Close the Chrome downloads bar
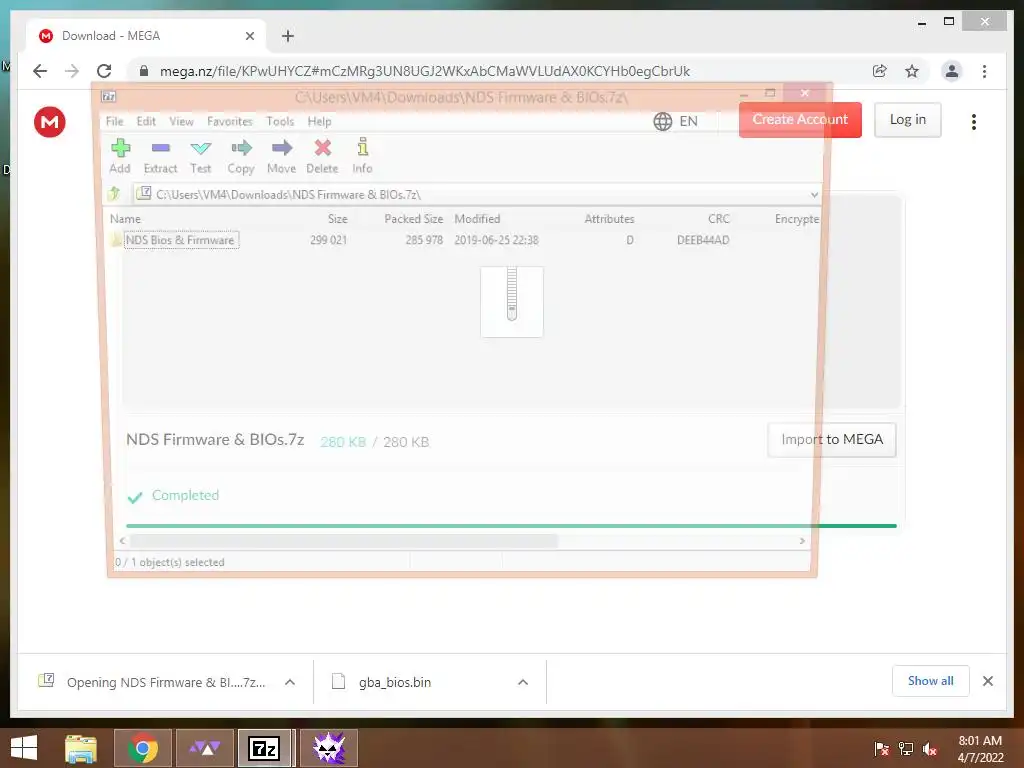The height and width of the screenshot is (768, 1024). click(x=988, y=681)
